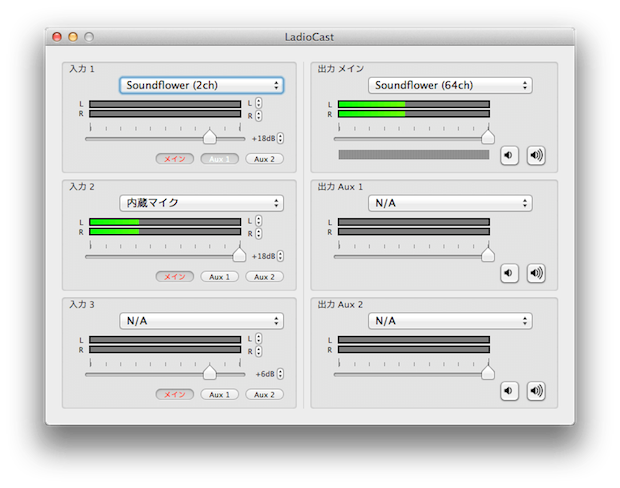
Task: Open the N/A device dropdown in 出力 Aux 1
Action: [x=449, y=203]
